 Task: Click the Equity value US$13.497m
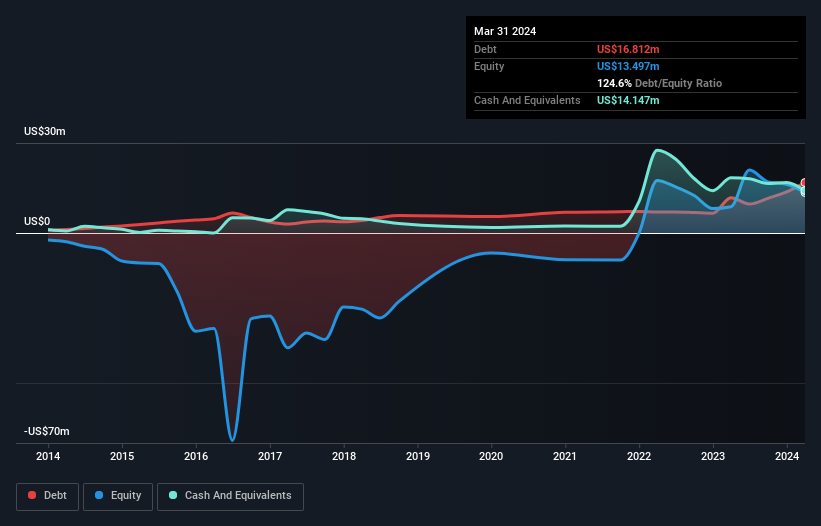point(628,66)
